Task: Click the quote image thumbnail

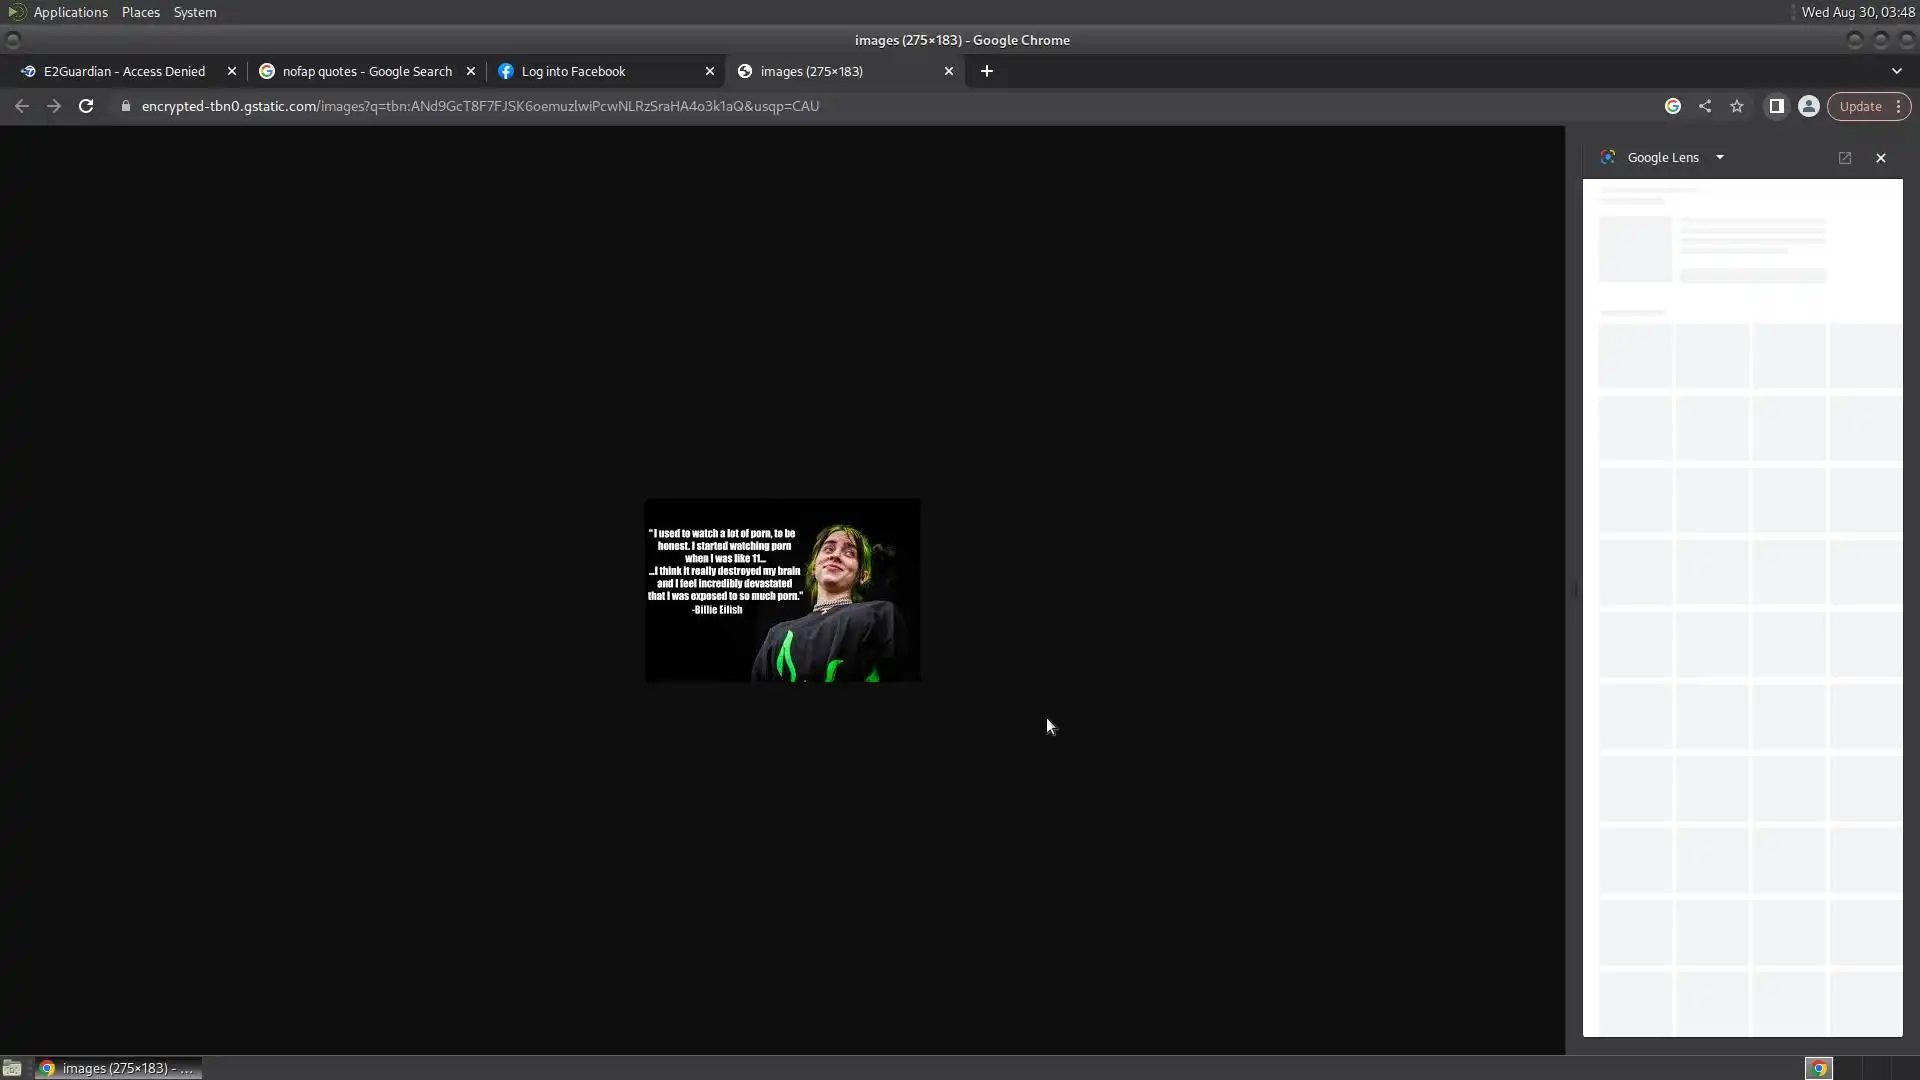Action: tap(782, 590)
